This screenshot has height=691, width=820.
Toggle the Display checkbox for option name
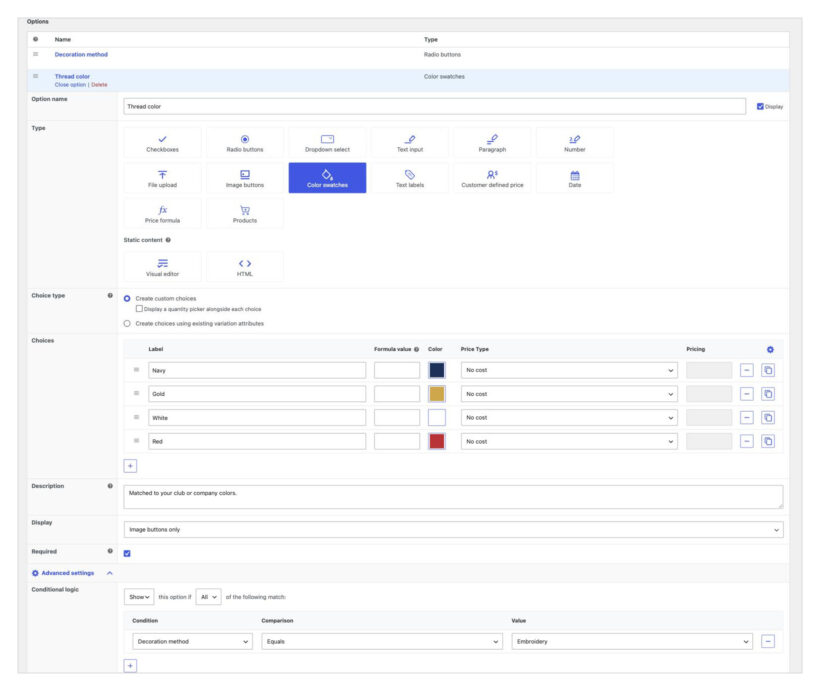760,107
